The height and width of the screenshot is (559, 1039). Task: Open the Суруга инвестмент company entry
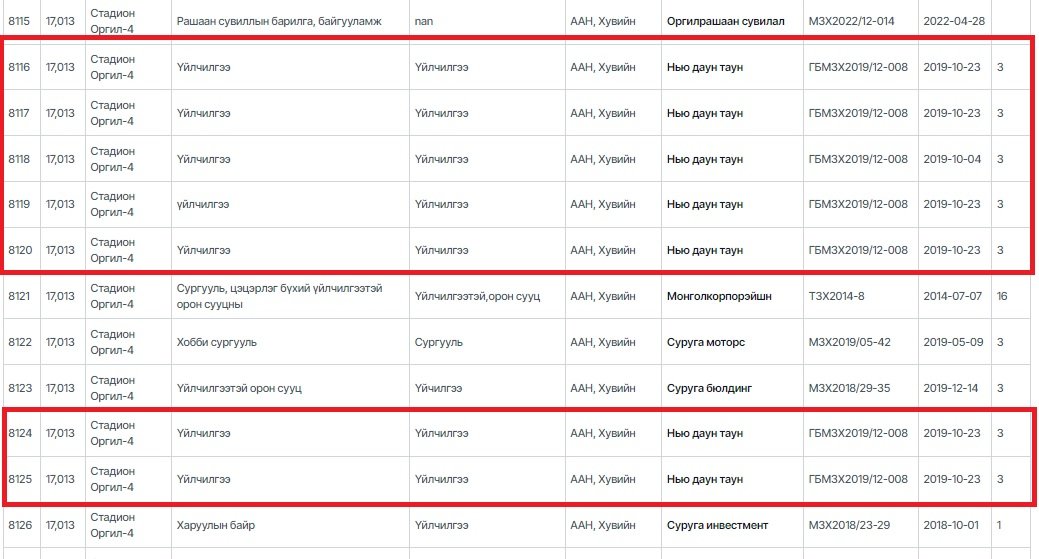click(717, 525)
